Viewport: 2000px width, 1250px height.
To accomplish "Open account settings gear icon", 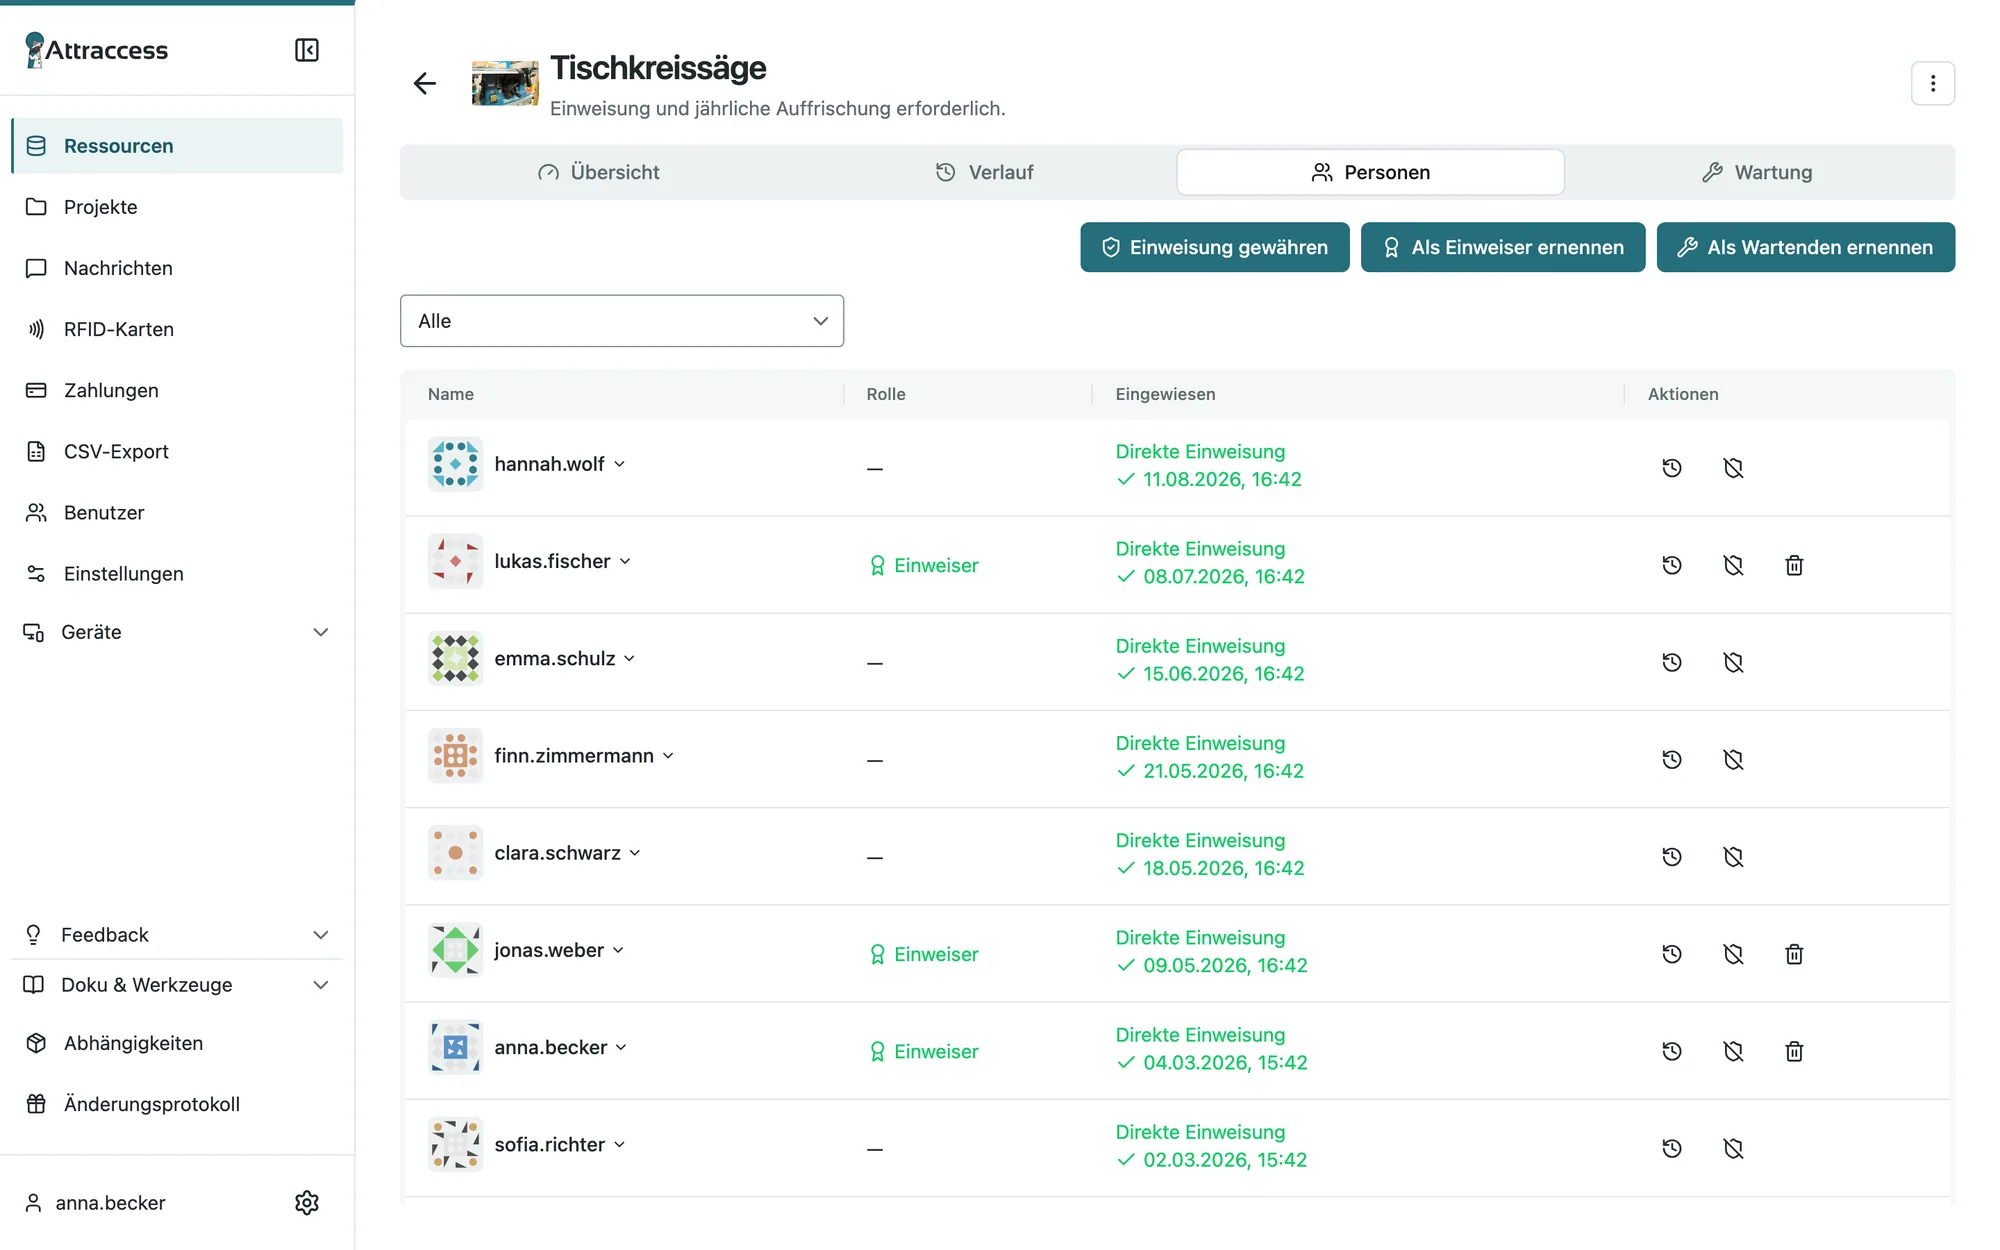I will pos(307,1202).
